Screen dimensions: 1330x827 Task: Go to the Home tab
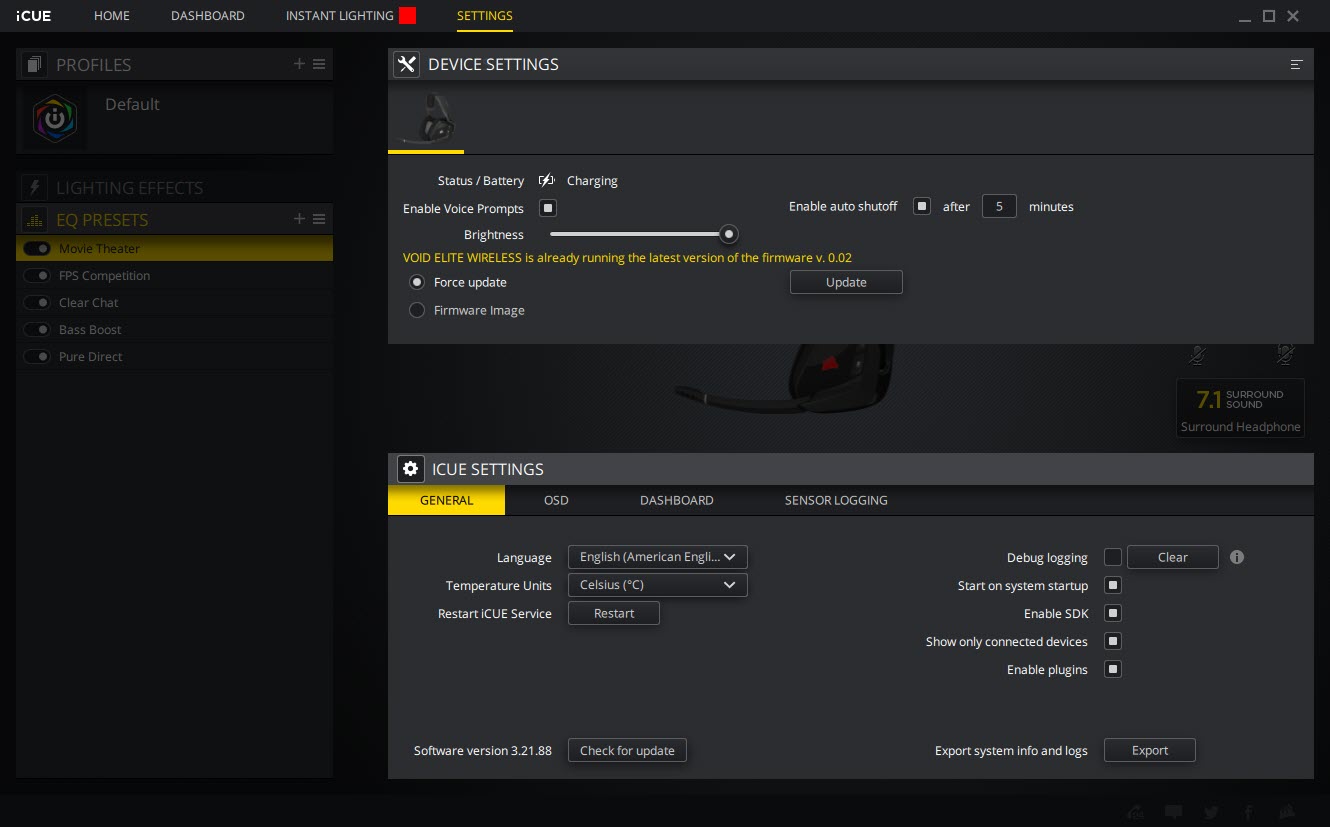(x=112, y=16)
